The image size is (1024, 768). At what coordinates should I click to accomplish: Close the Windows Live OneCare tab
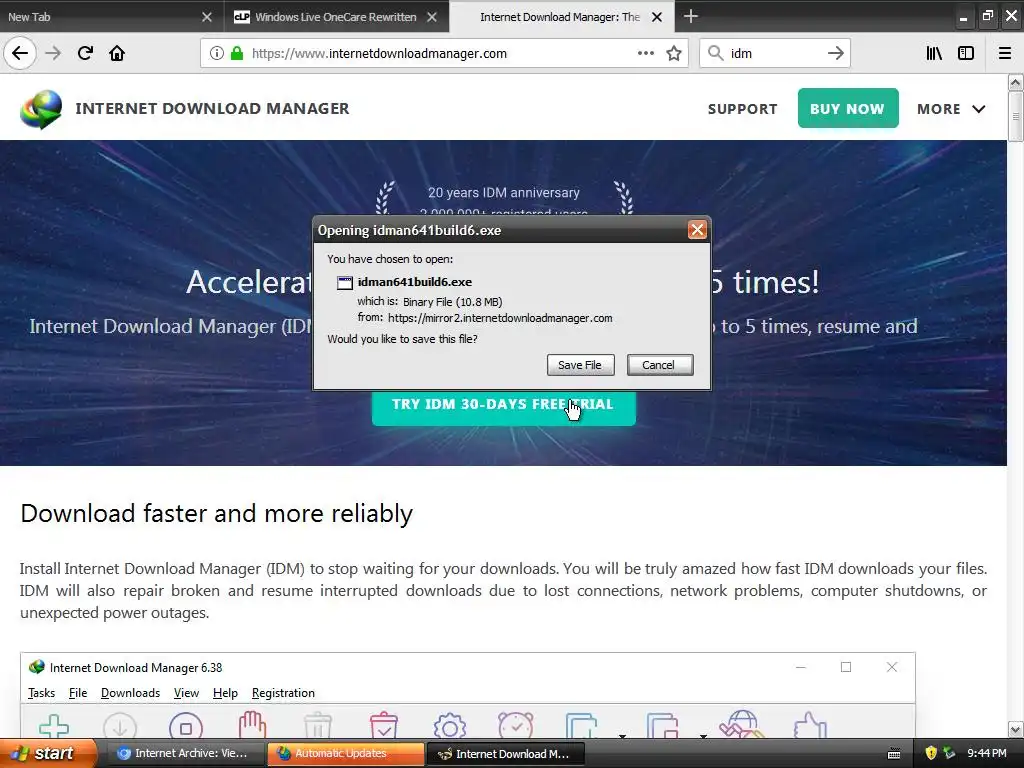click(432, 17)
